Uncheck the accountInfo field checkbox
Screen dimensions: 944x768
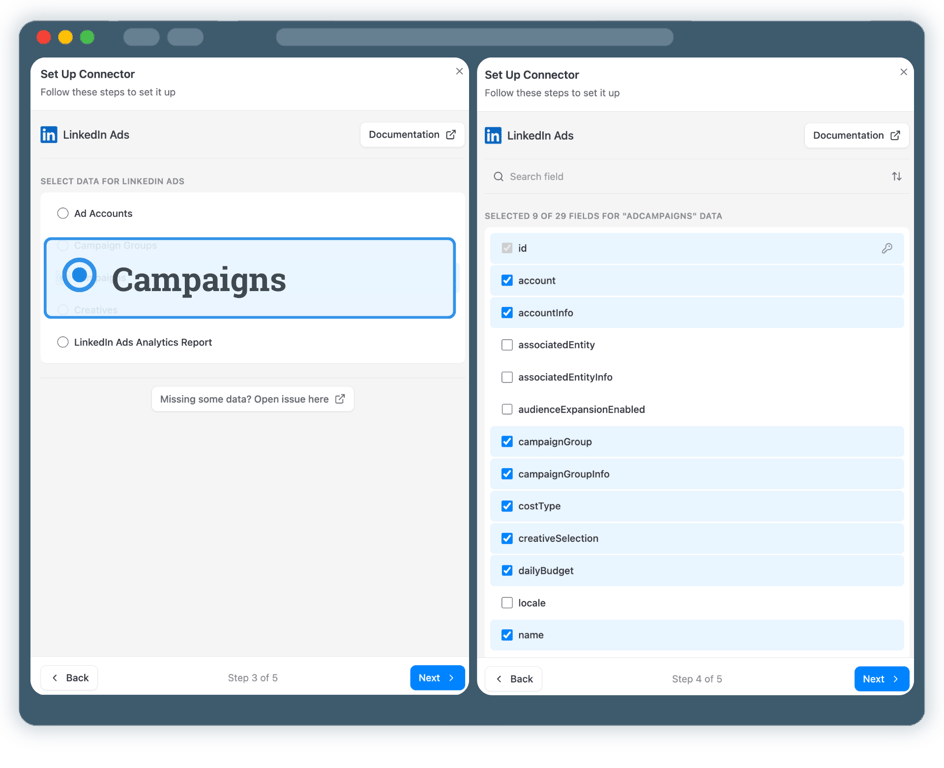coord(507,312)
